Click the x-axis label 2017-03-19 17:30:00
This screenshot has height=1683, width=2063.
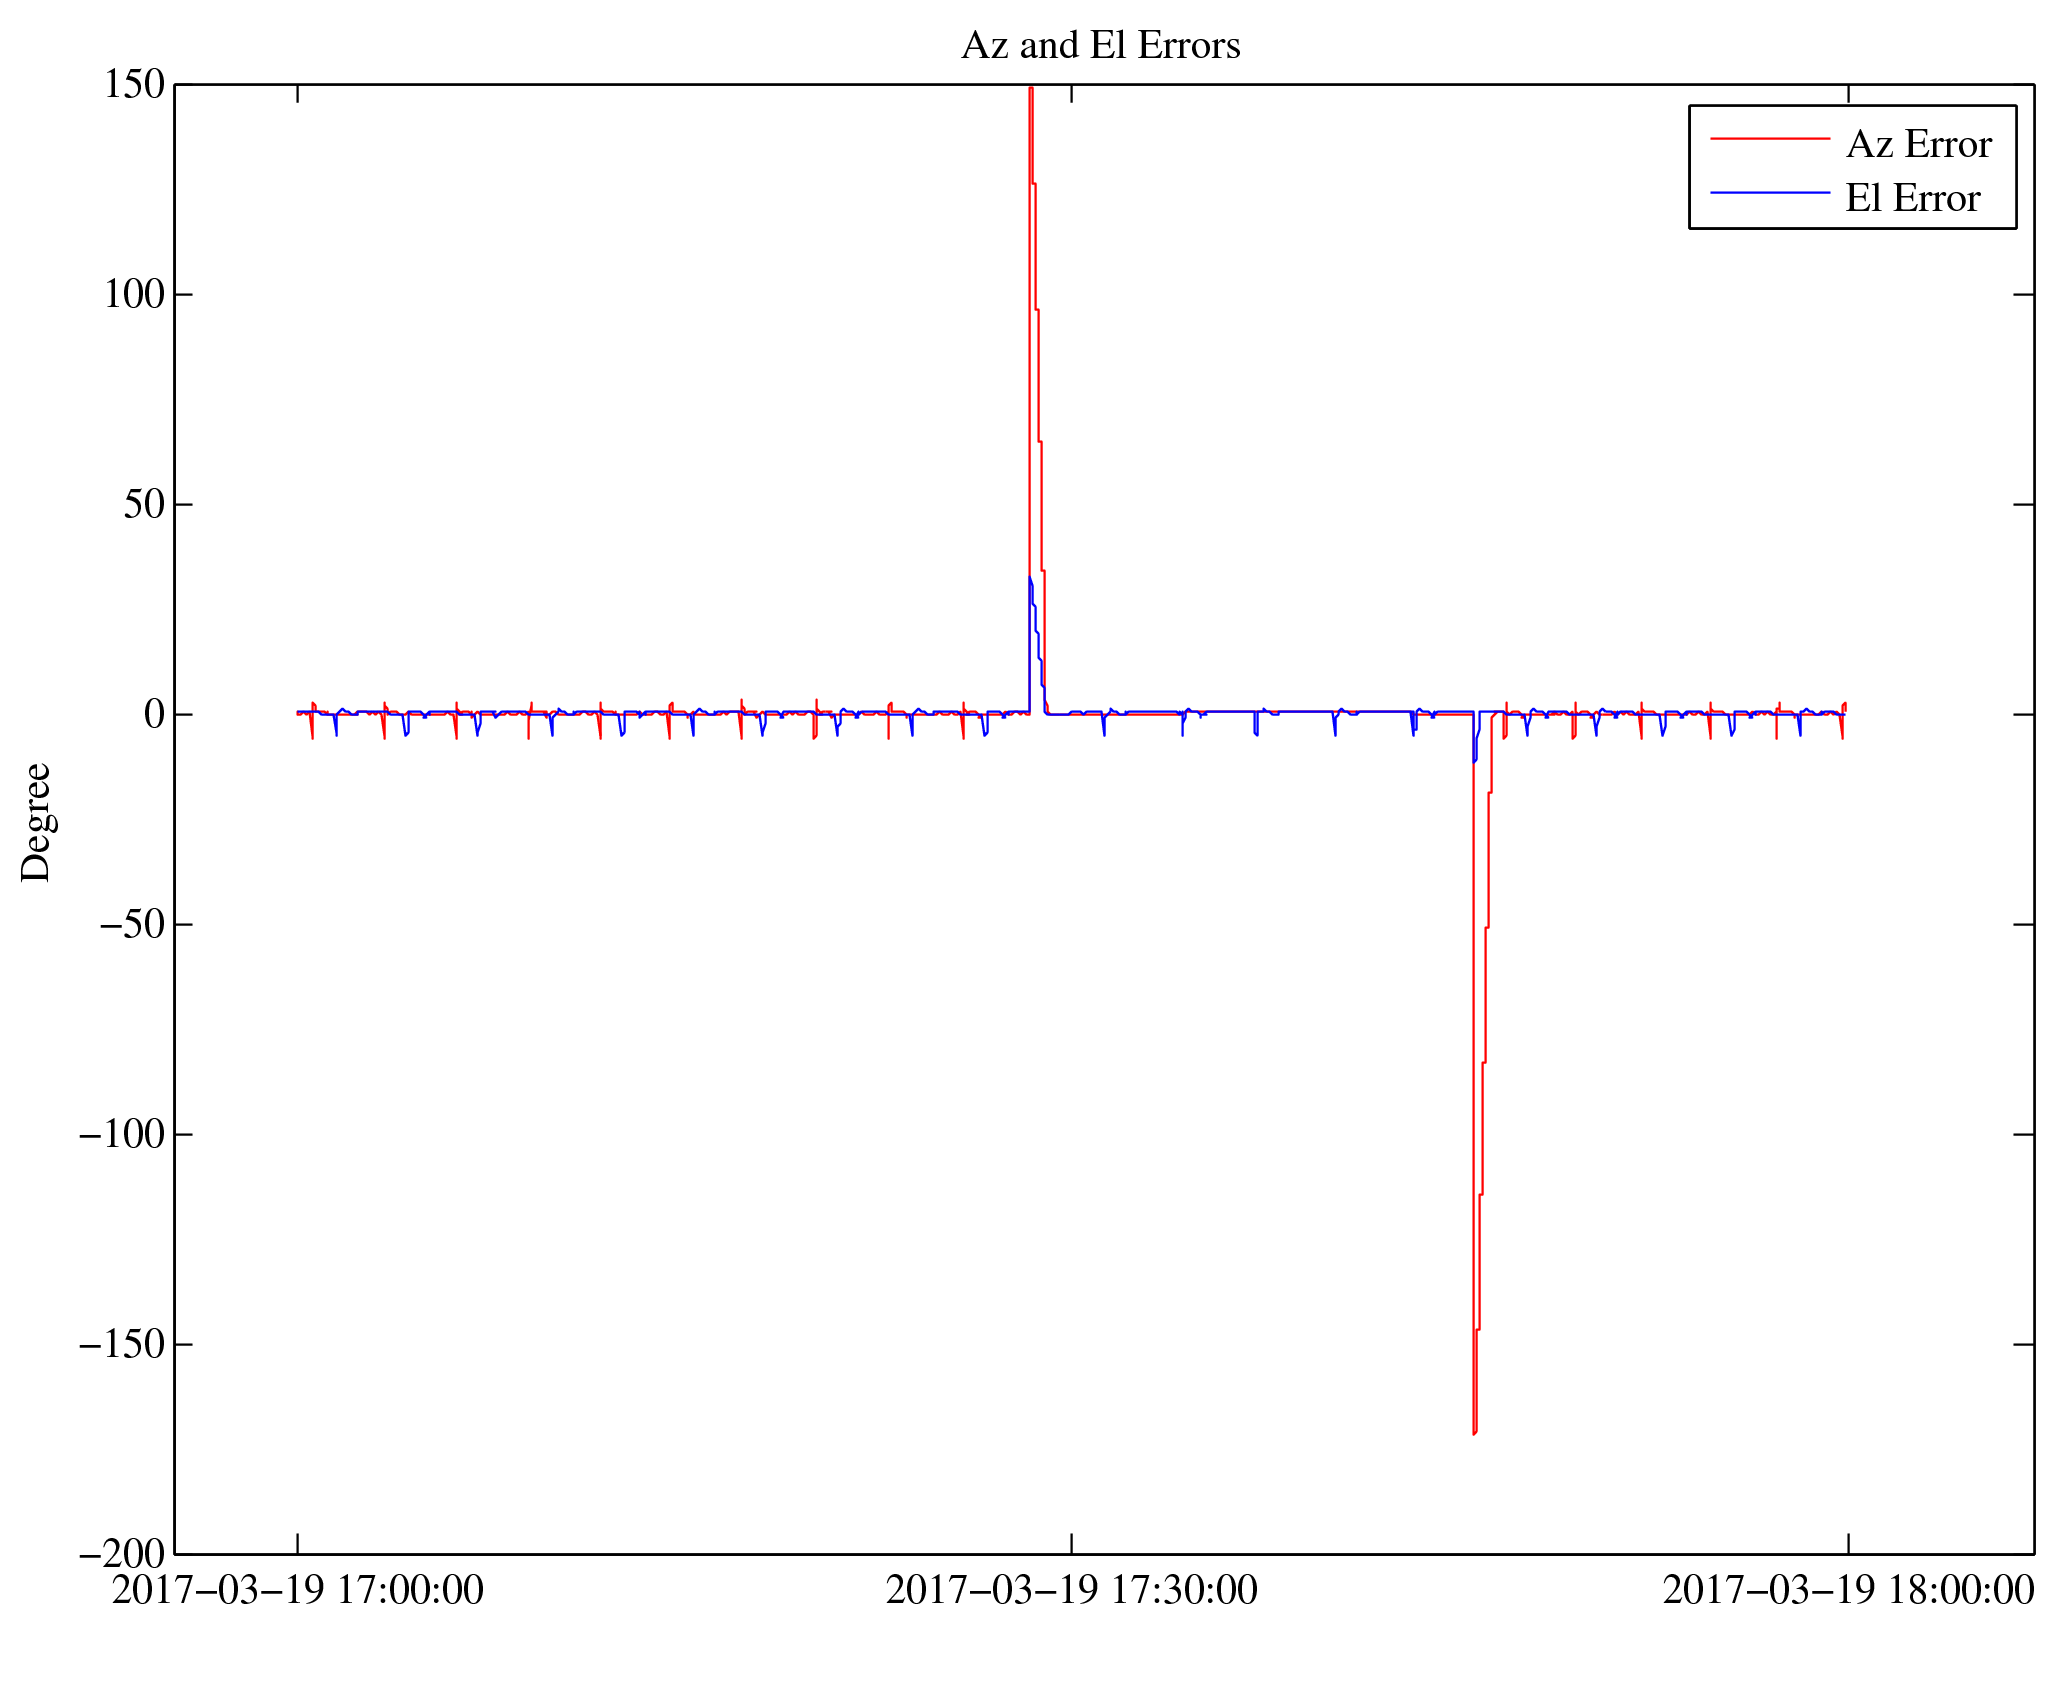[x=1071, y=1591]
